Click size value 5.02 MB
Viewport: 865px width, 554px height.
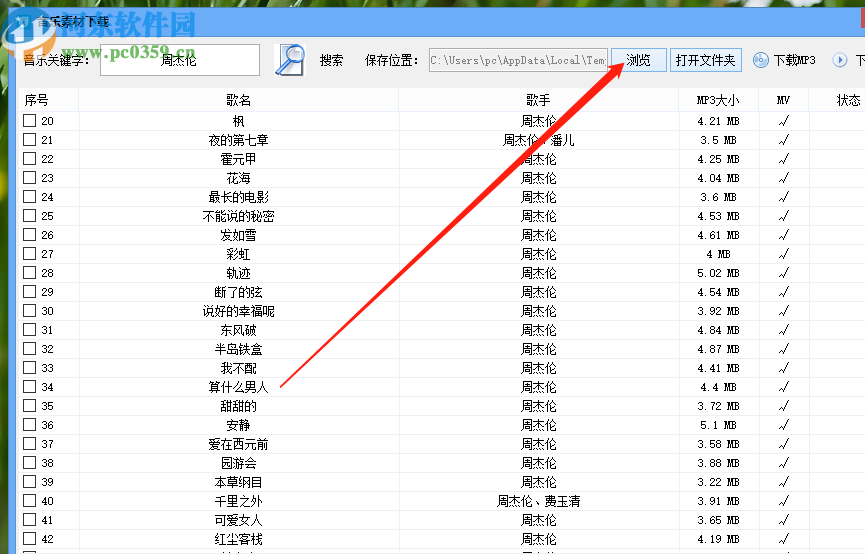pos(718,273)
